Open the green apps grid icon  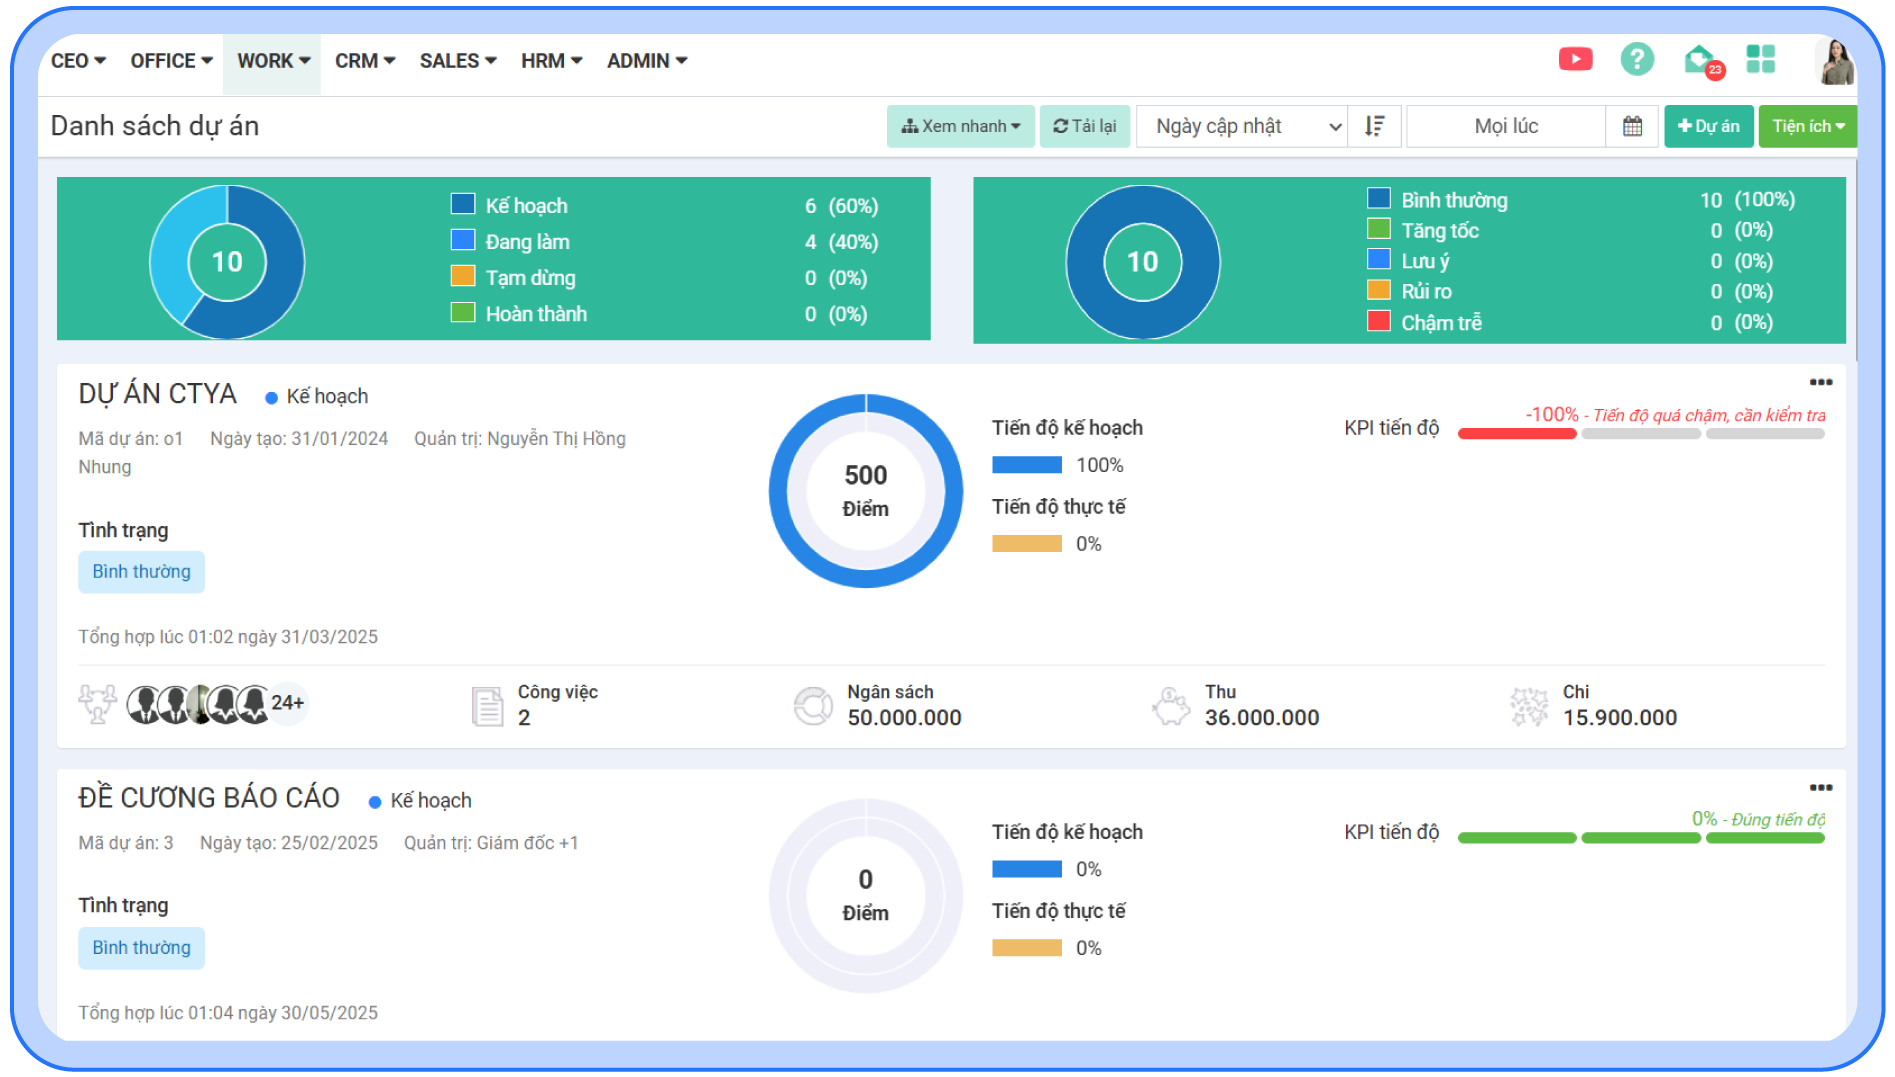(x=1760, y=60)
